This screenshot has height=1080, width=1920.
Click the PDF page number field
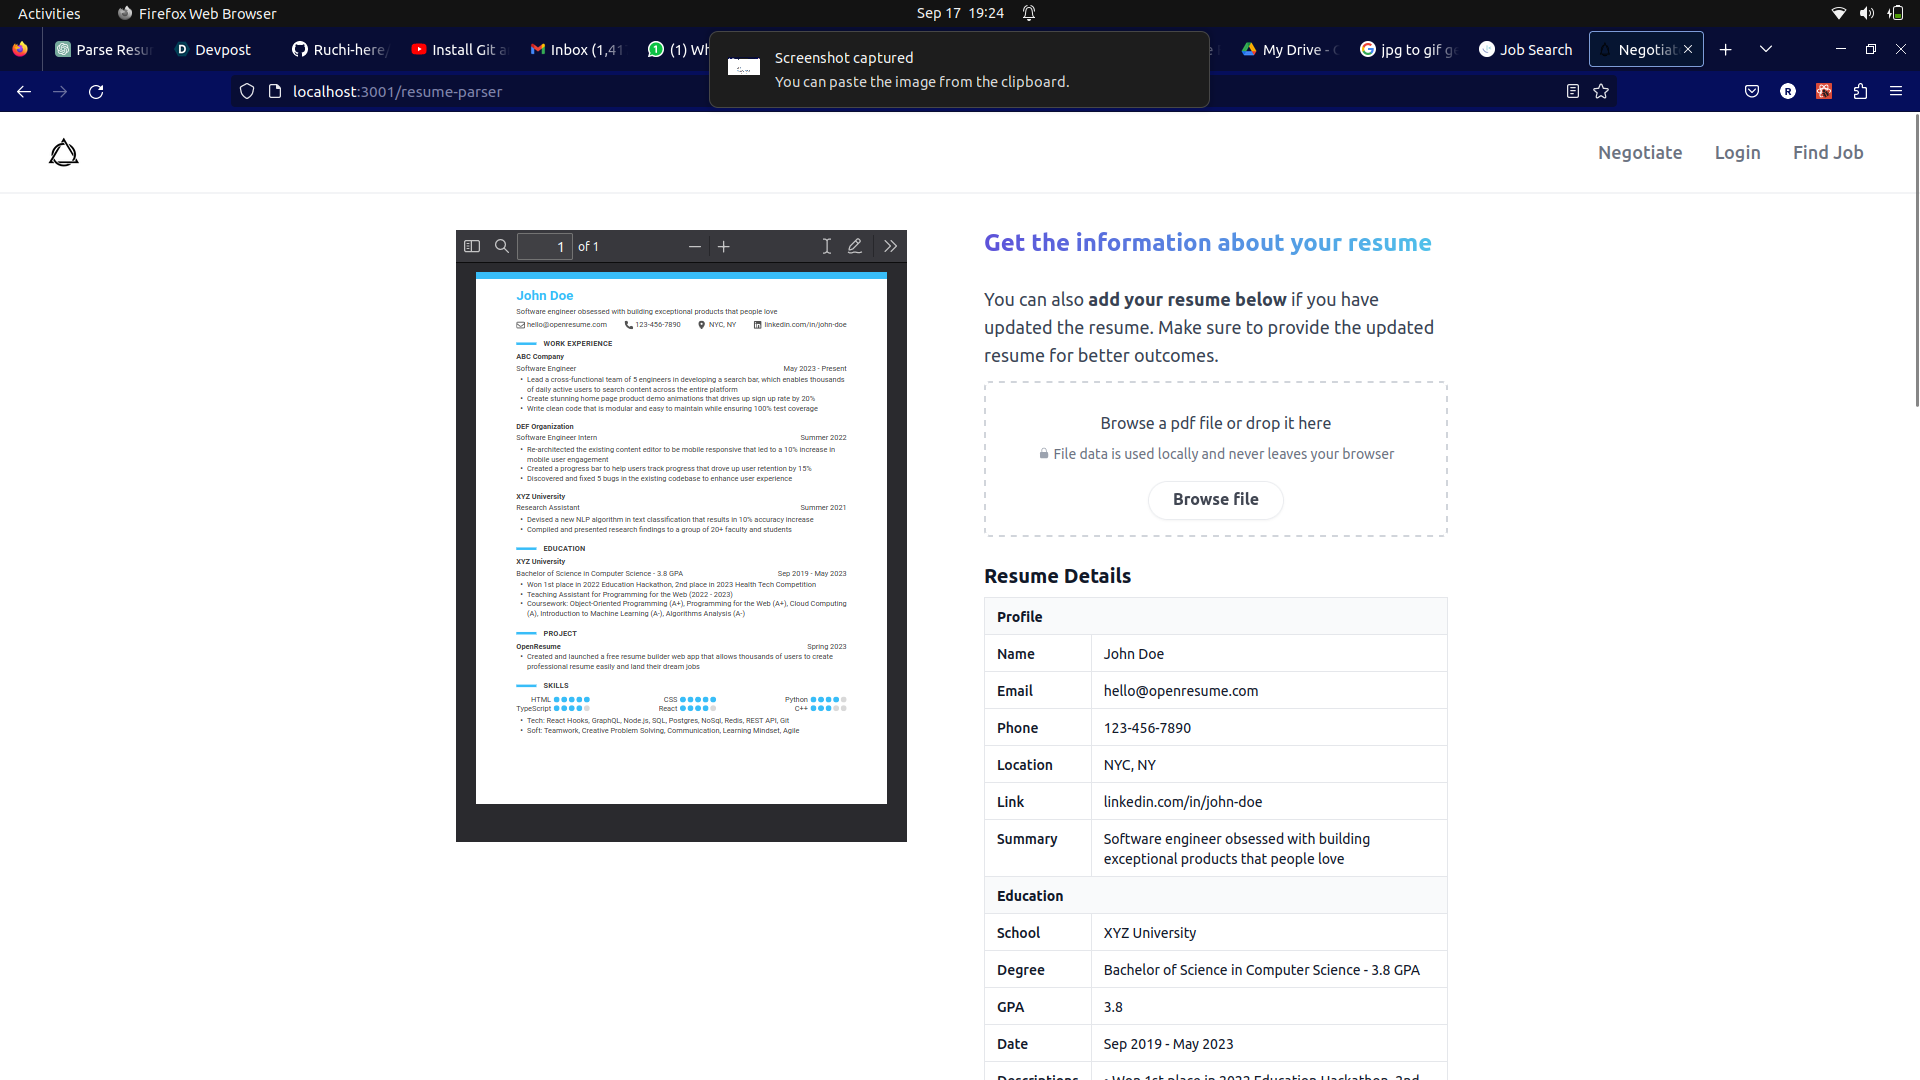coord(545,246)
